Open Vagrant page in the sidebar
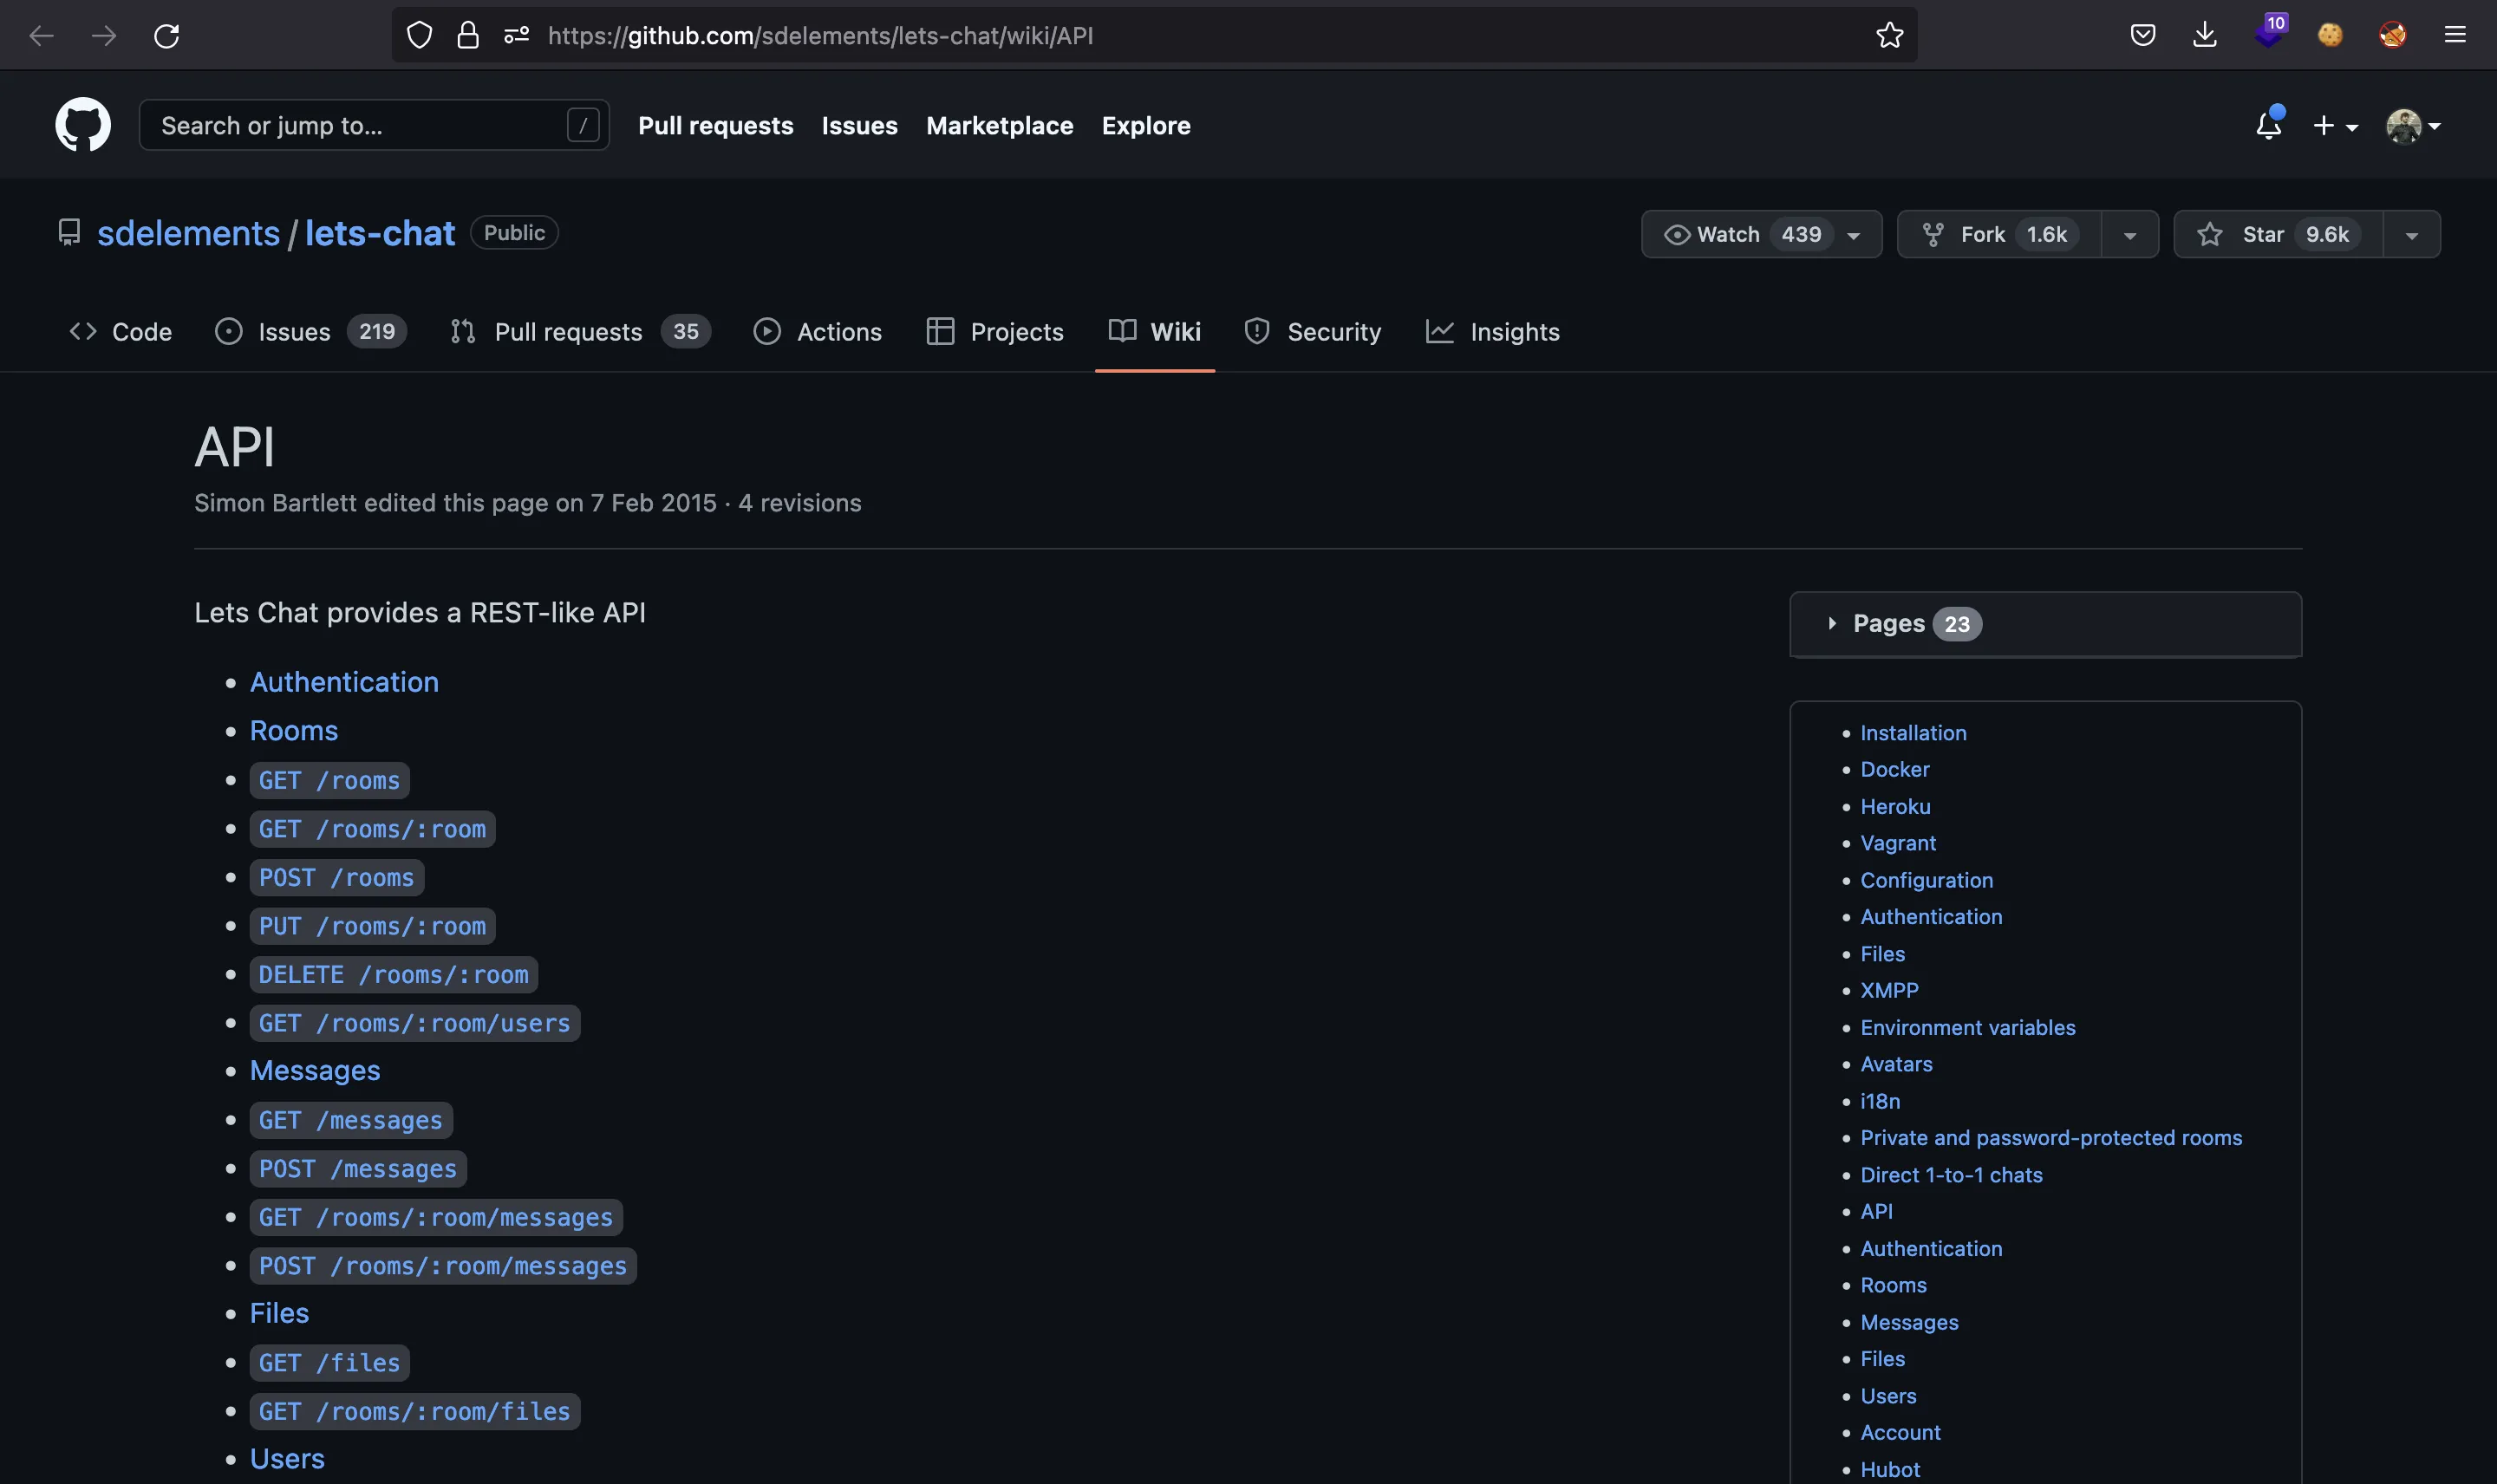Image resolution: width=2497 pixels, height=1484 pixels. [x=1897, y=843]
